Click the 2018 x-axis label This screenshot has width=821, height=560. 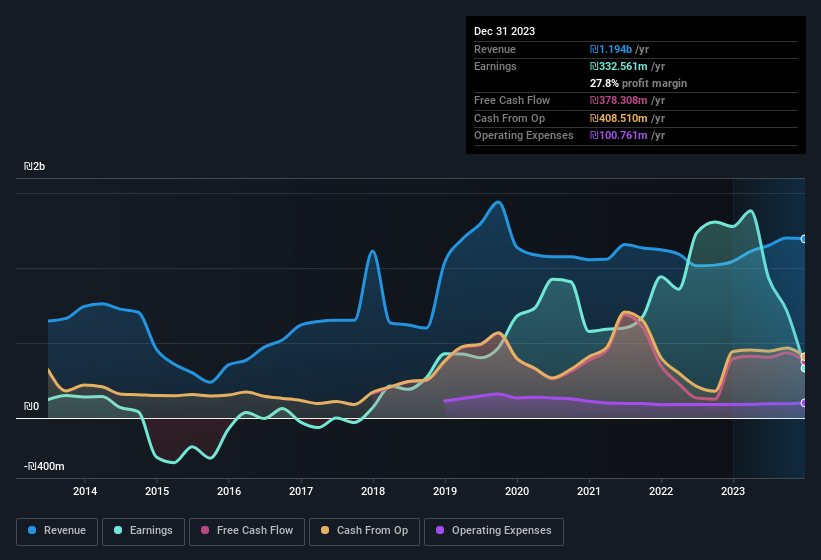(x=373, y=491)
